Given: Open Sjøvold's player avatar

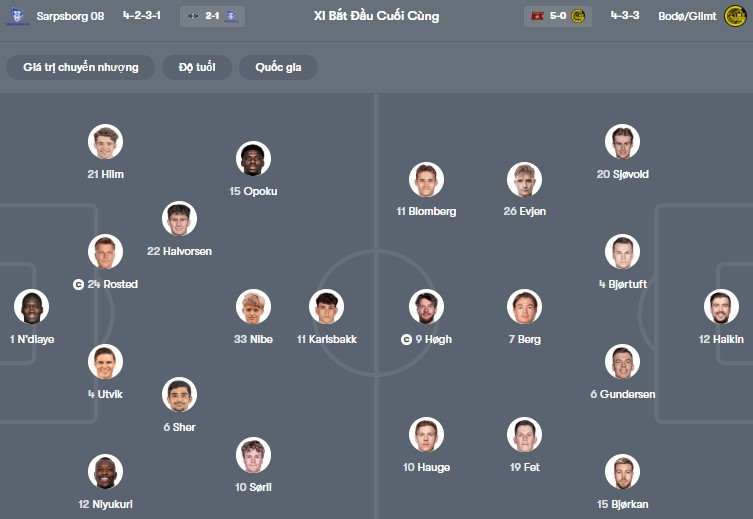Looking at the screenshot, I should tap(622, 142).
